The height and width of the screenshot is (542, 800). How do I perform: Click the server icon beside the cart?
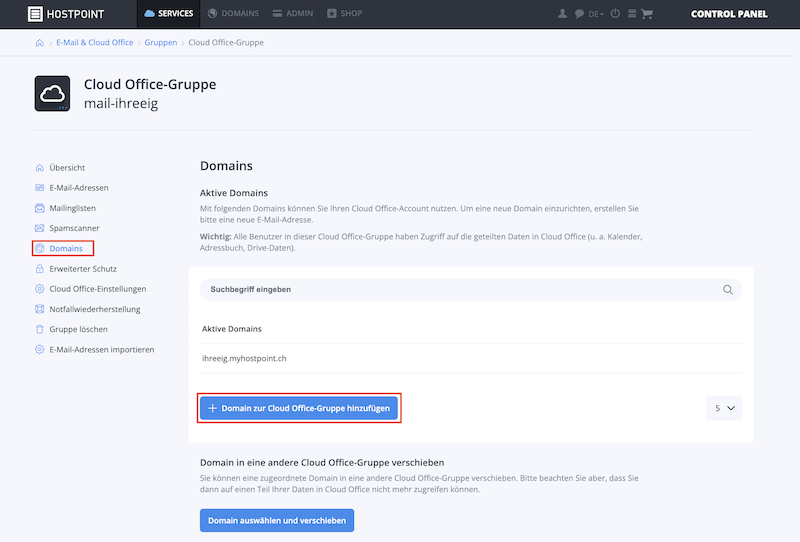[632, 14]
